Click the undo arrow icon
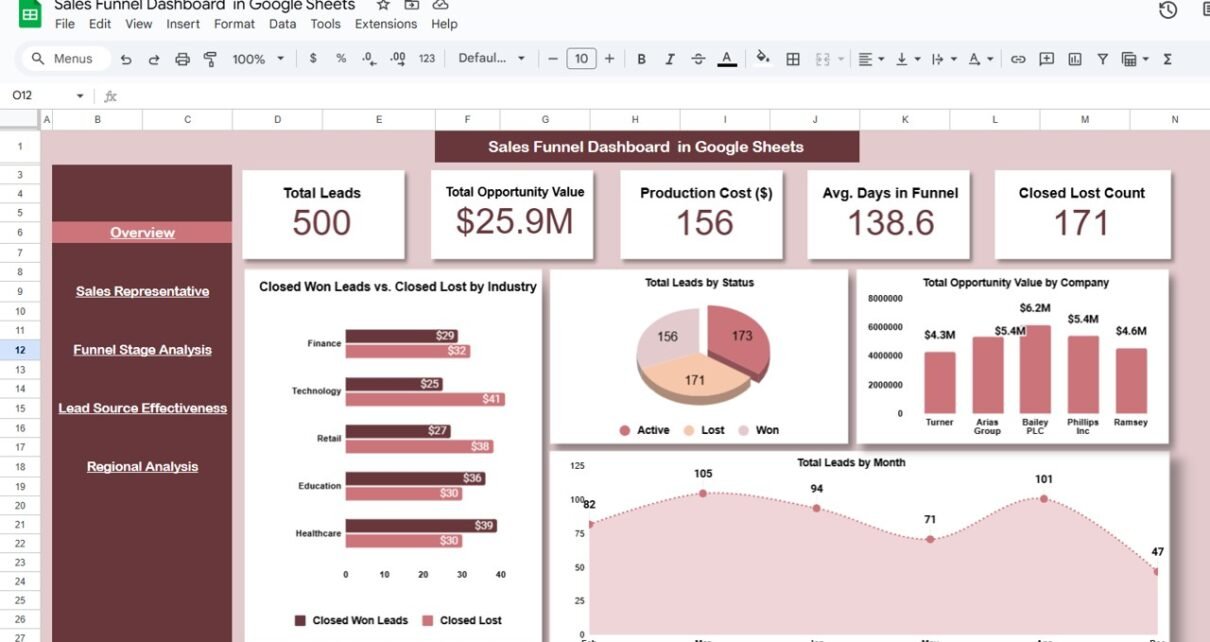 tap(126, 59)
